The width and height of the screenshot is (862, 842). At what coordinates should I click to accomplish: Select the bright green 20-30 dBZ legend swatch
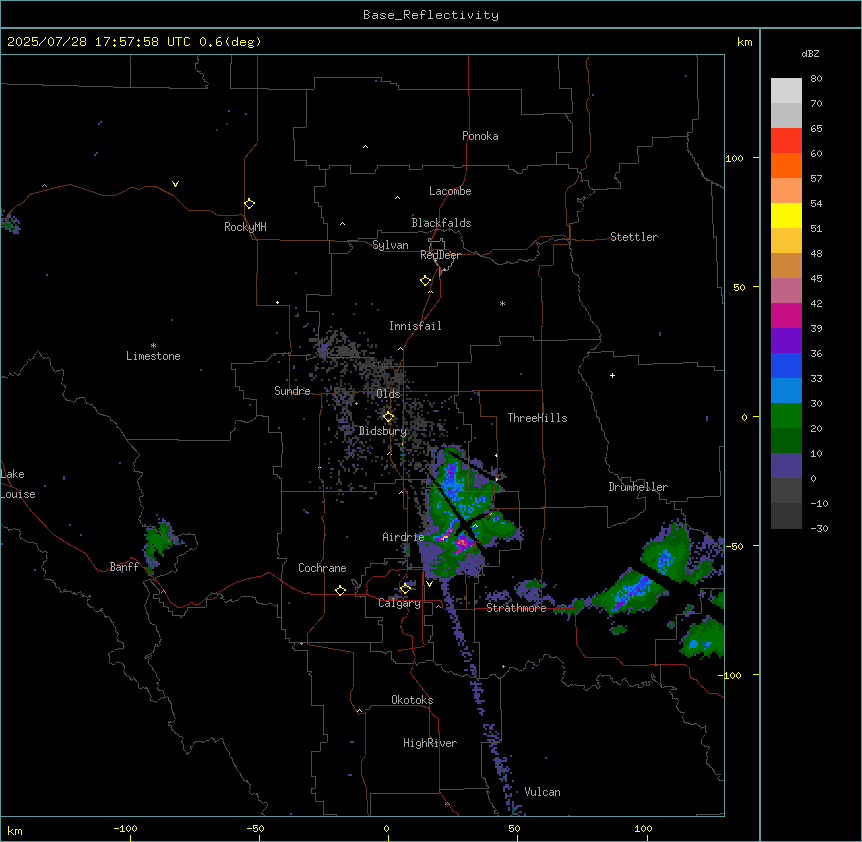(x=786, y=416)
